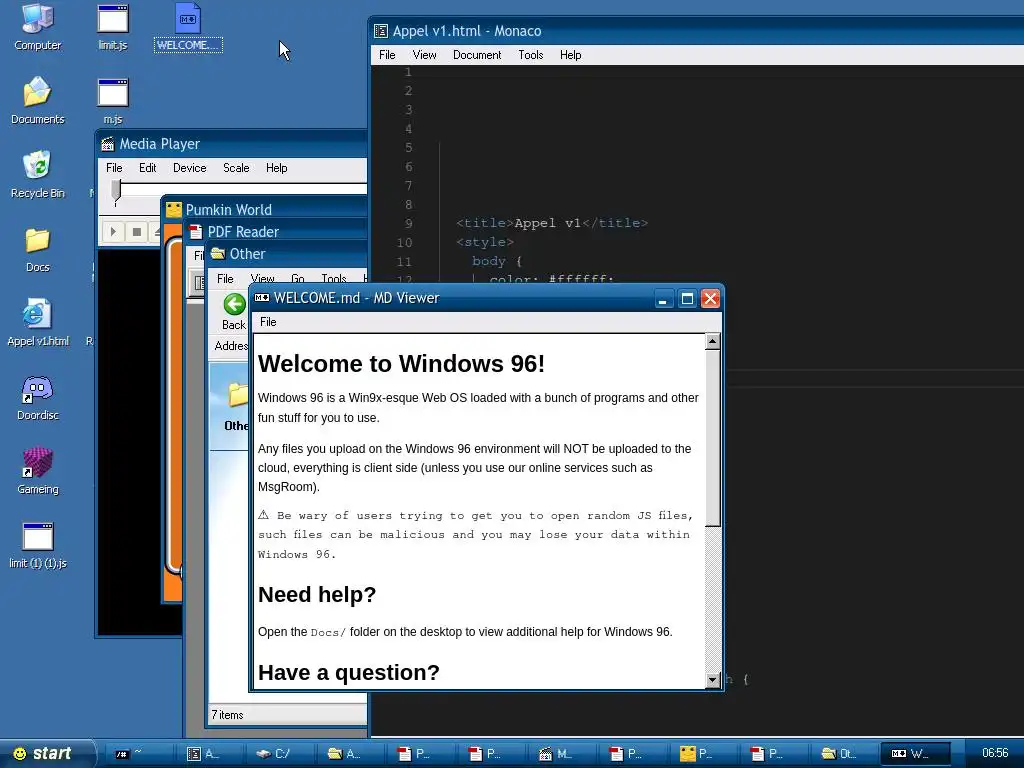
Task: Open the Recycle Bin icon
Action: click(37, 174)
